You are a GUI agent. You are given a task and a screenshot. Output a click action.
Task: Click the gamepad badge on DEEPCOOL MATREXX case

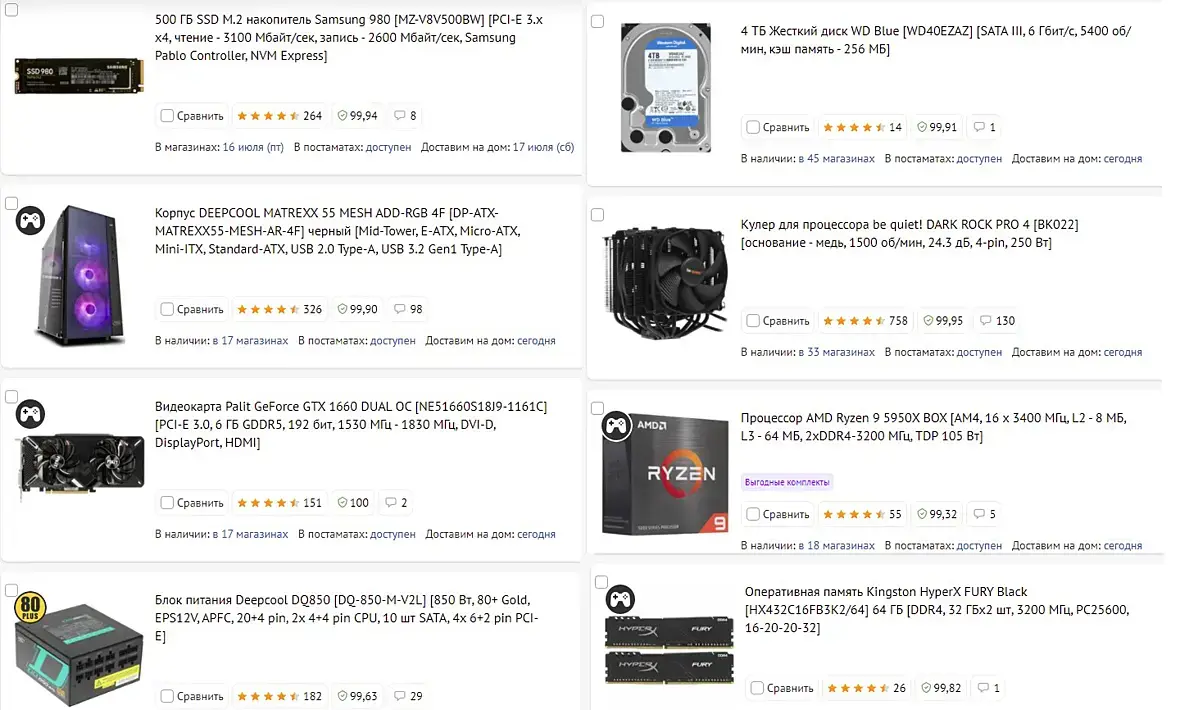point(30,221)
